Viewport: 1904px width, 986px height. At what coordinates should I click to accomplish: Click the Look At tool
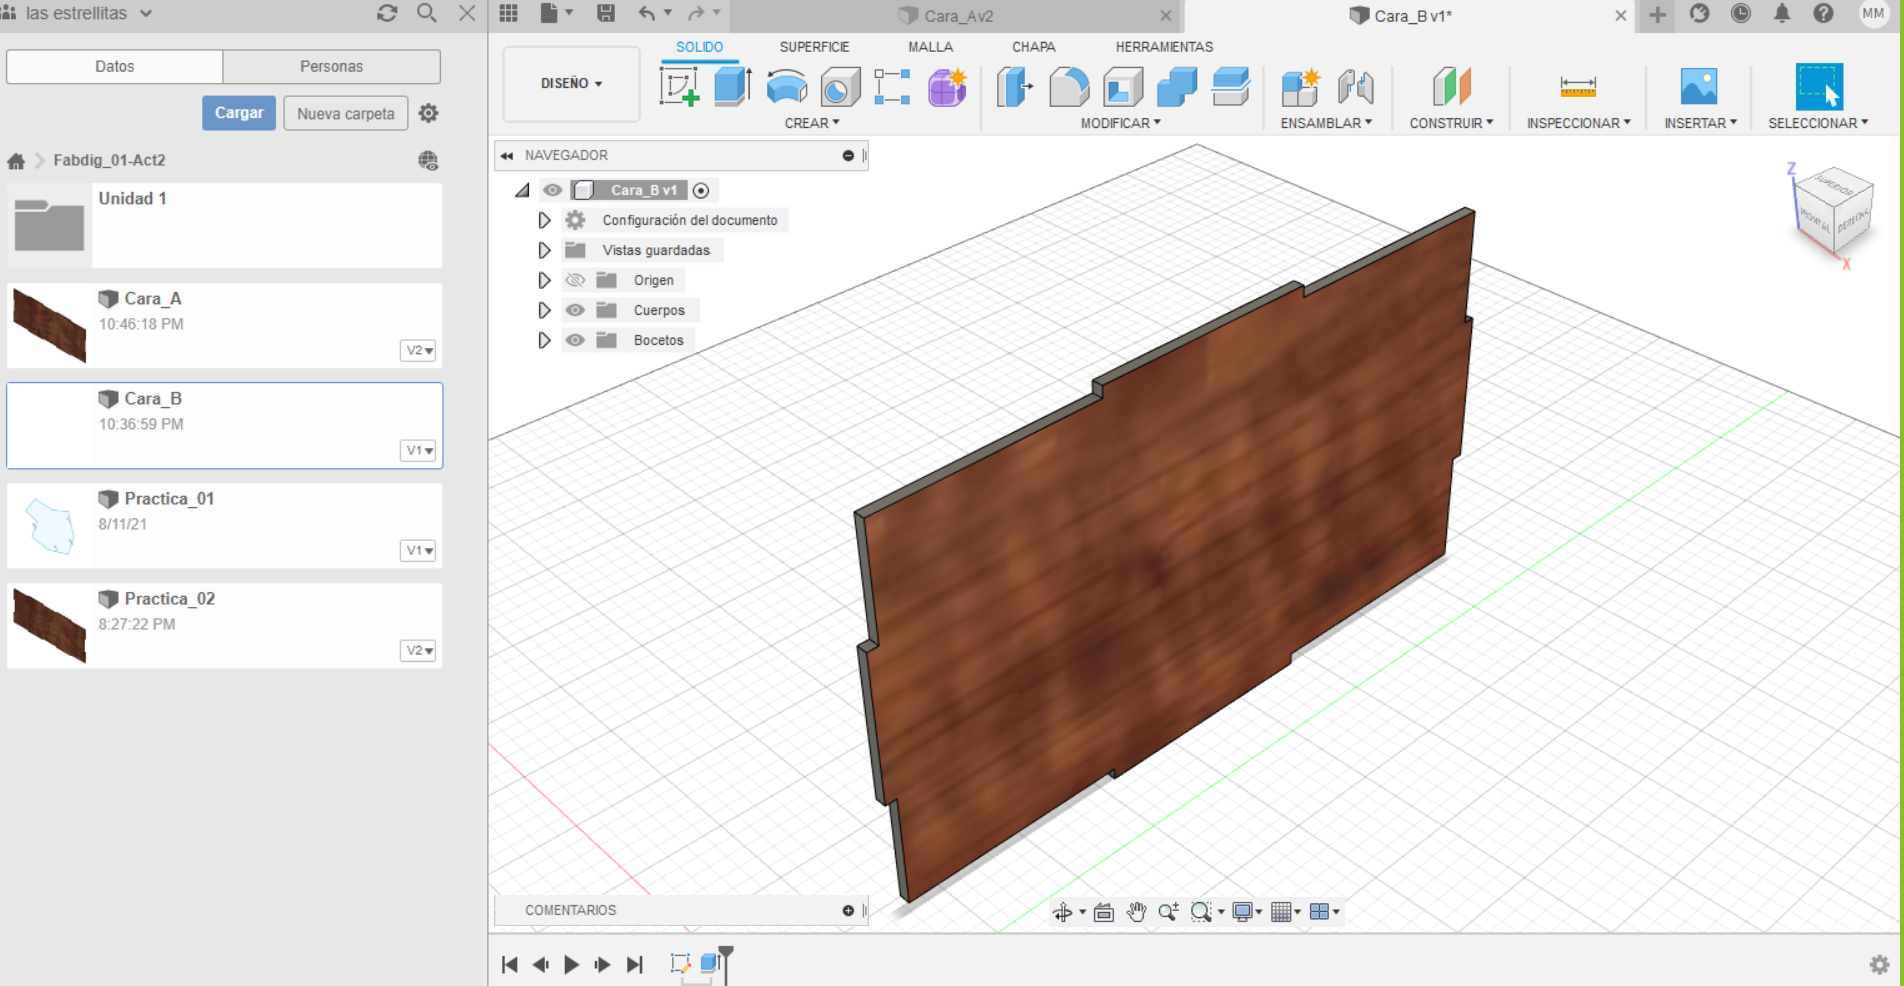(1104, 911)
